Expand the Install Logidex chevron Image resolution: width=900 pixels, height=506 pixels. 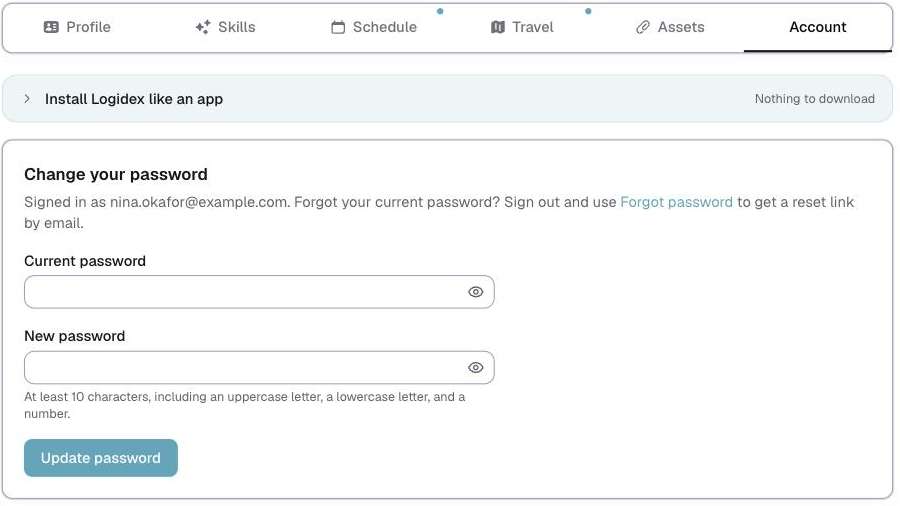[x=27, y=99]
